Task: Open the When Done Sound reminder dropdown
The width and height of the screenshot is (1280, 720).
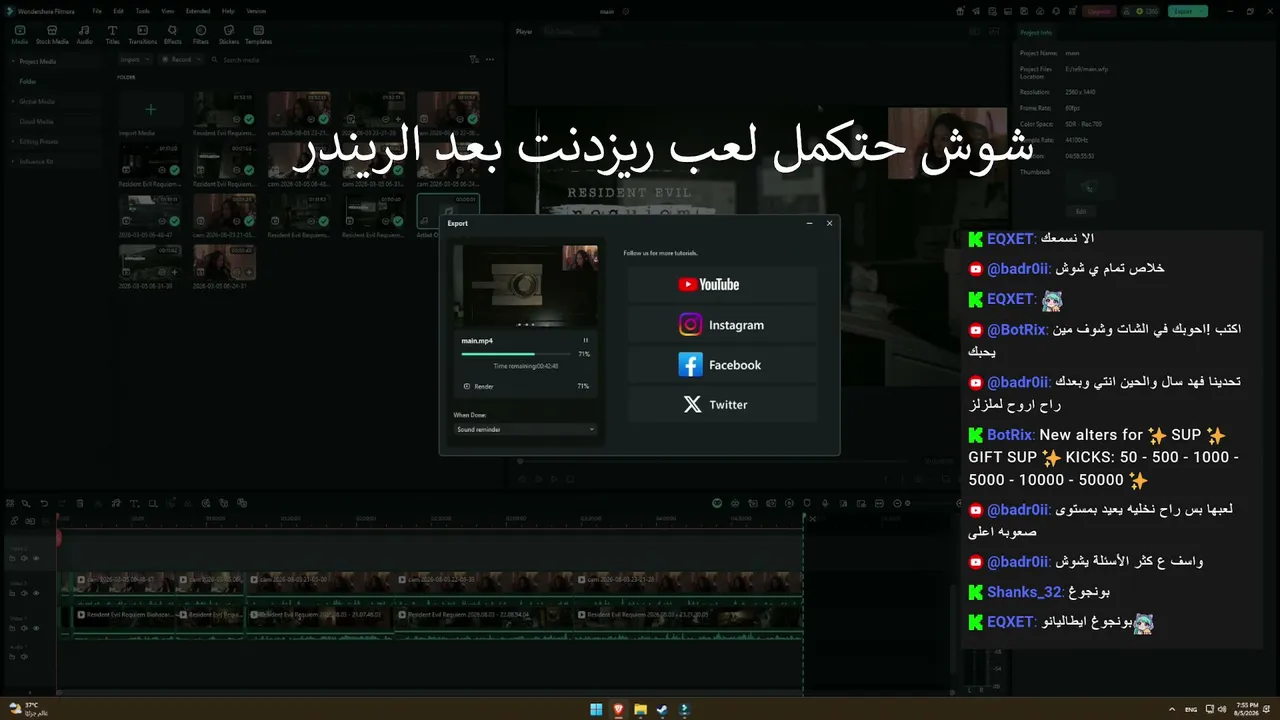Action: (x=525, y=429)
